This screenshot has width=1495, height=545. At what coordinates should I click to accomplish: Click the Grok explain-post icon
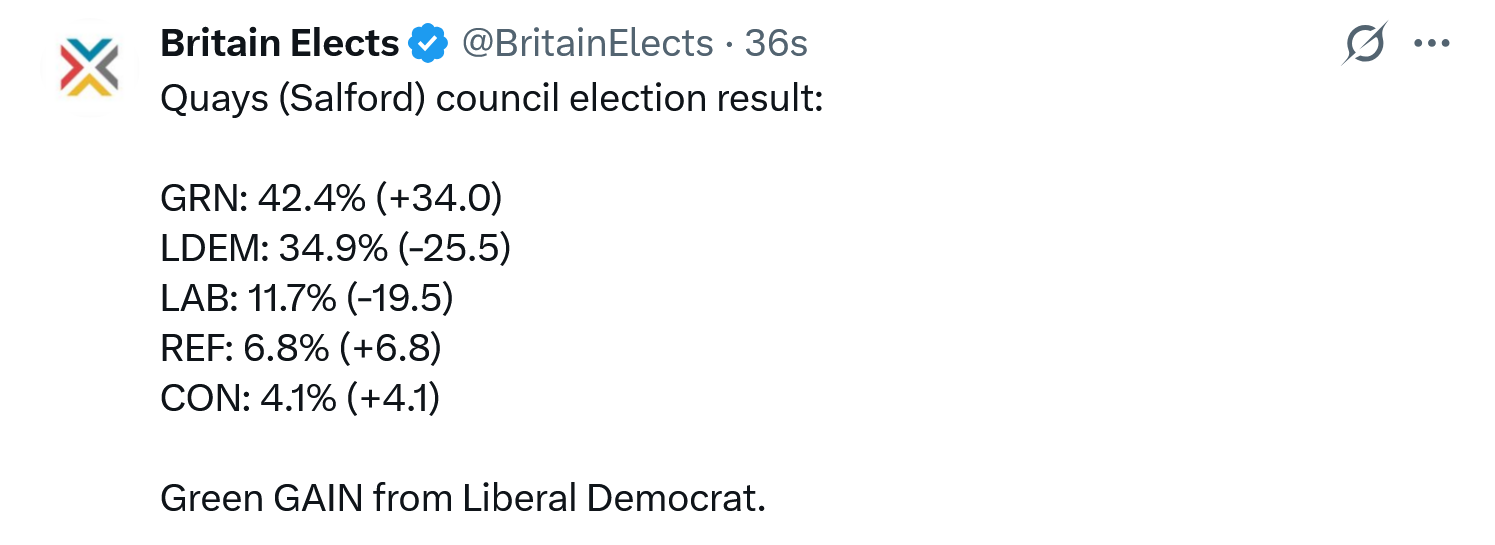[1366, 45]
